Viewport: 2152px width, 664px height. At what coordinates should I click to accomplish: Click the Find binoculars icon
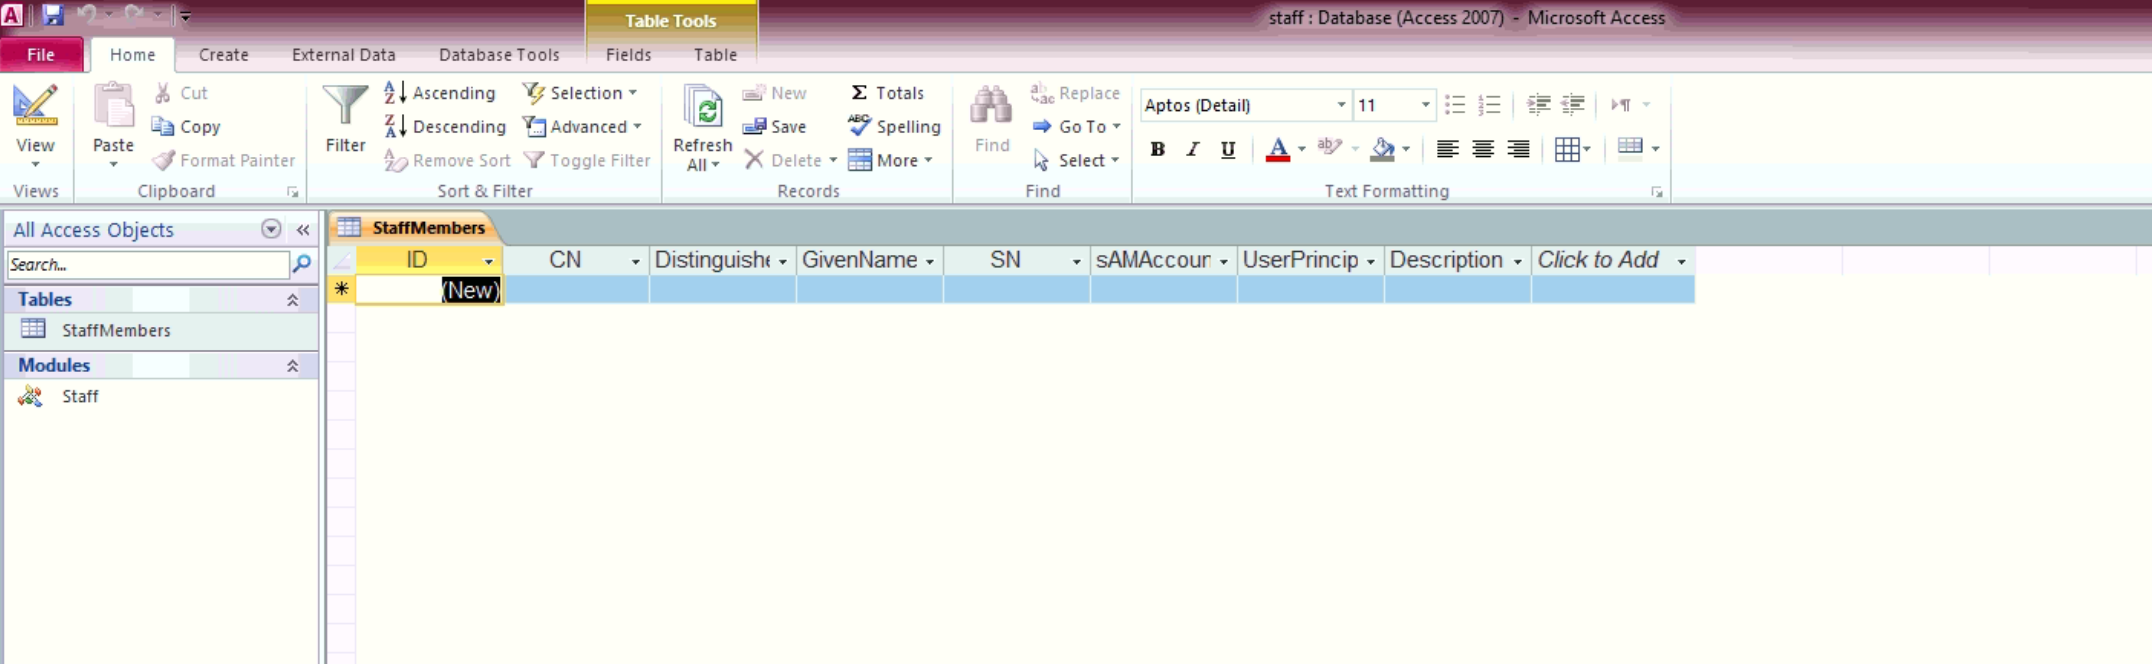pos(991,106)
